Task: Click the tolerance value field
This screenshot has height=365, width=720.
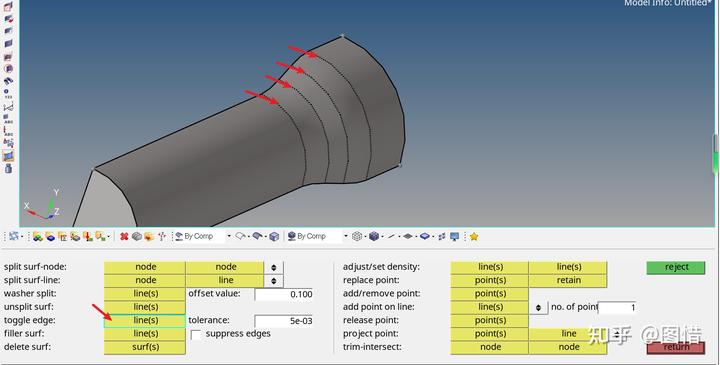Action: pyautogui.click(x=284, y=321)
